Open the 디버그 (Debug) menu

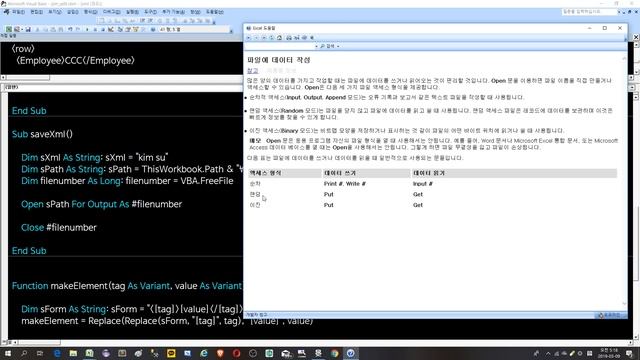click(111, 12)
